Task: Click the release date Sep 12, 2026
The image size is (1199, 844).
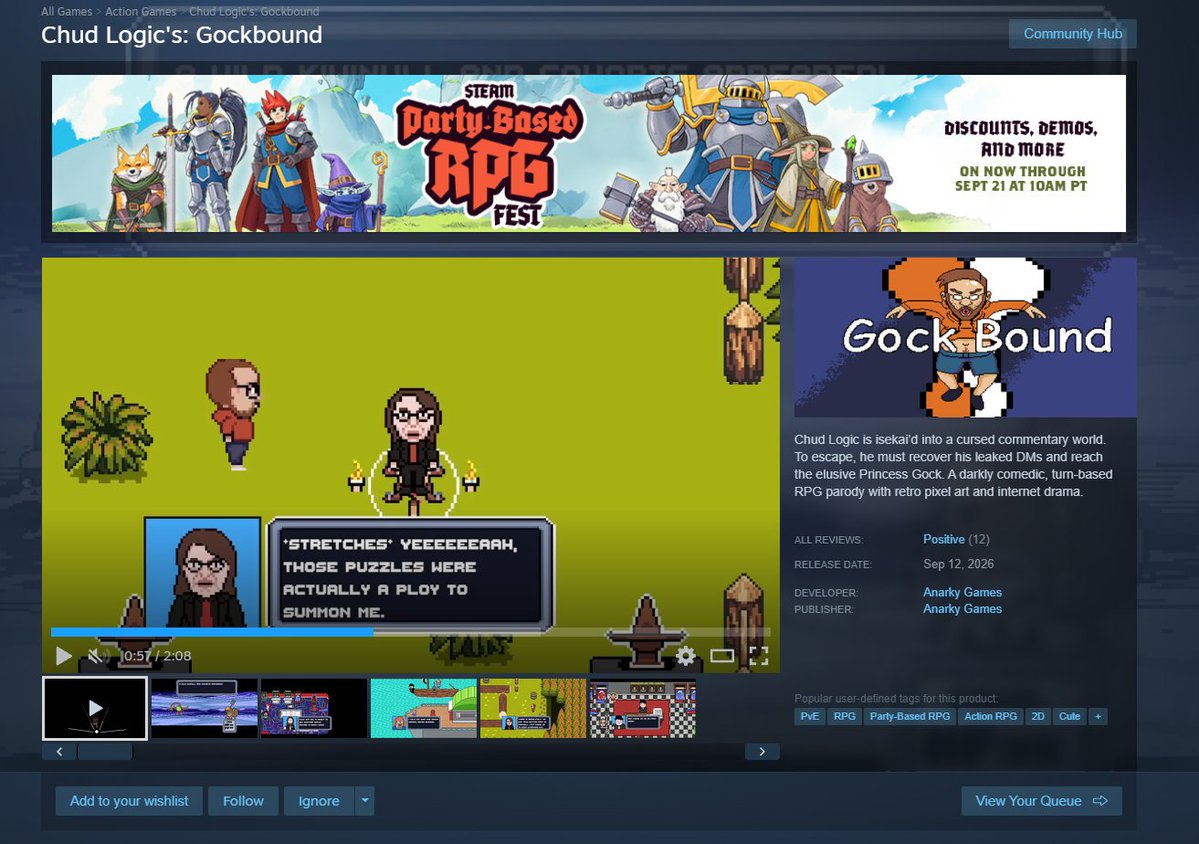Action: click(x=958, y=563)
